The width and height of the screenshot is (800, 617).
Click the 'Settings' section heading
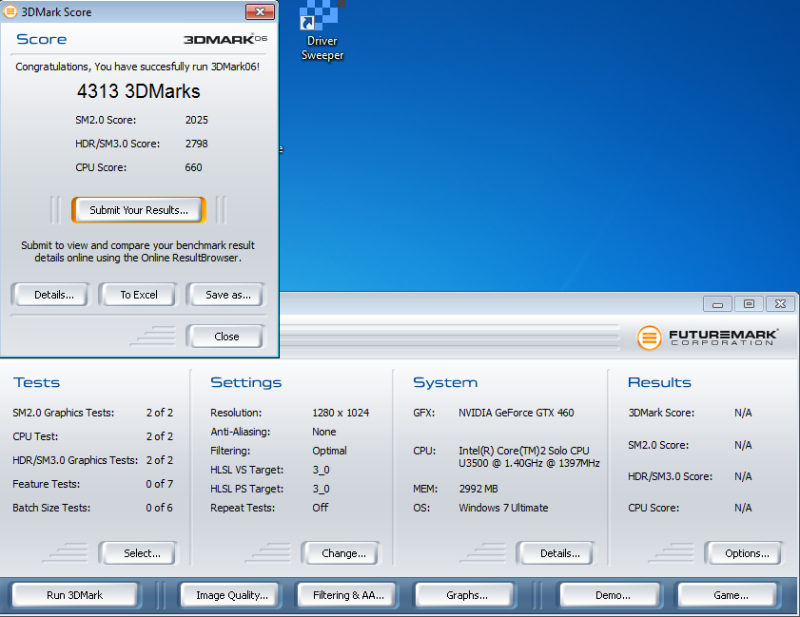click(246, 382)
